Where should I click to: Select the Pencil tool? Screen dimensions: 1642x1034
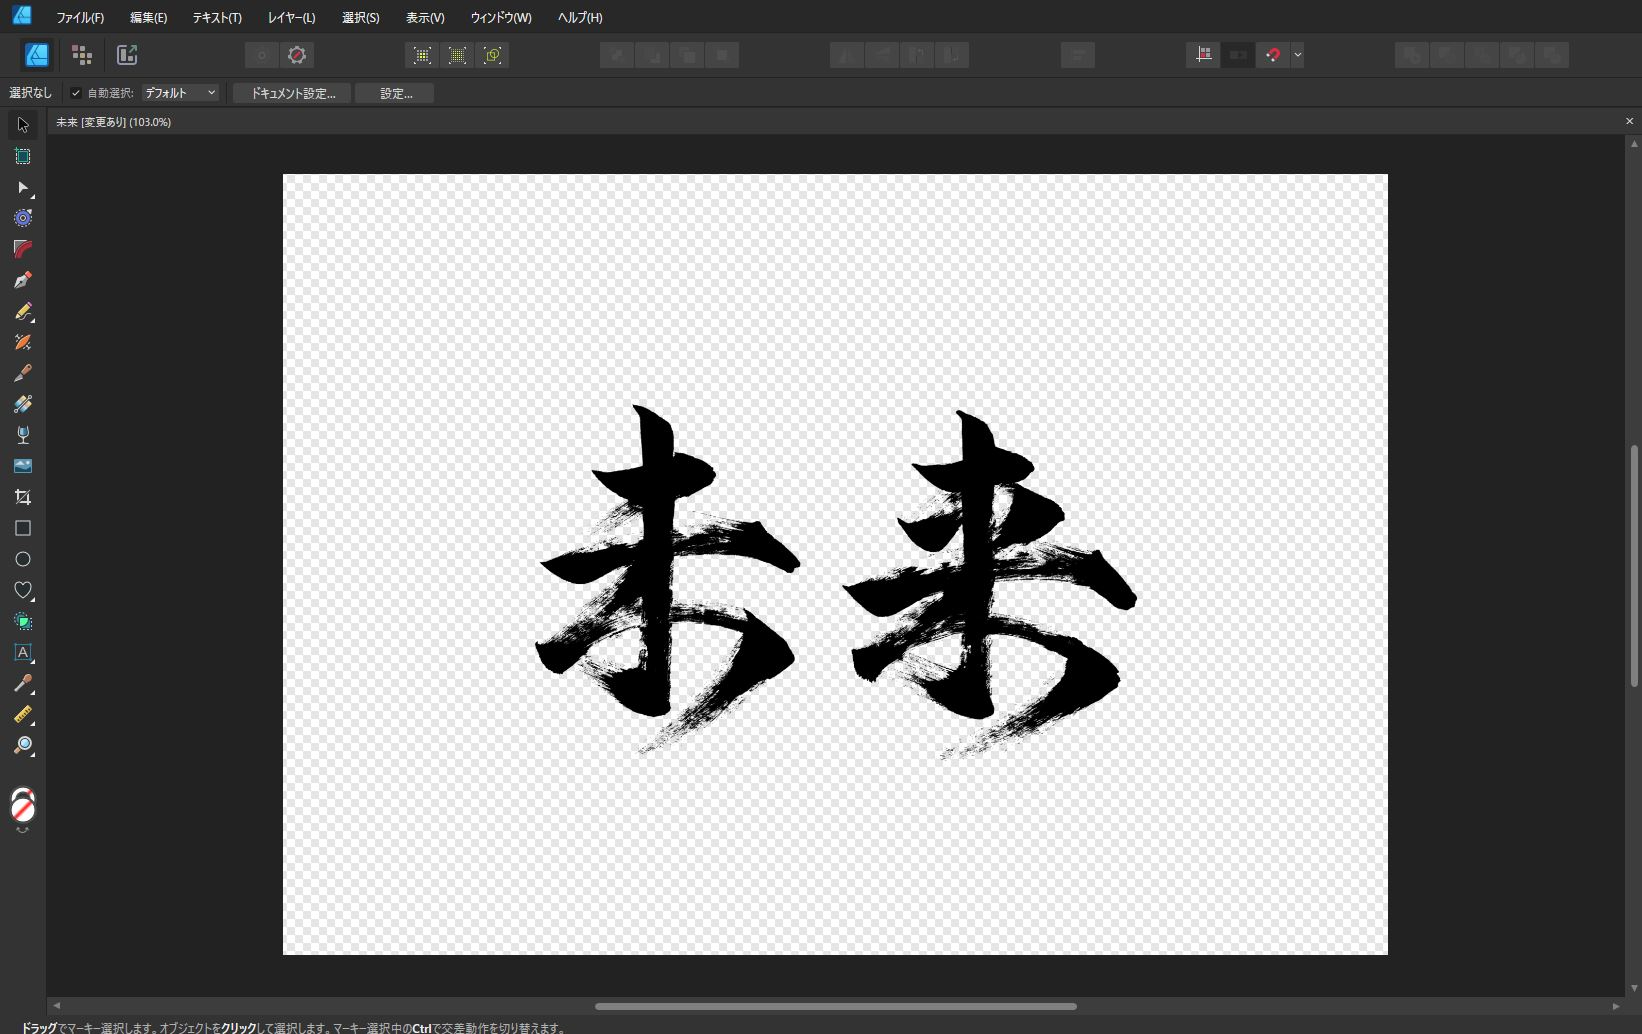point(23,311)
